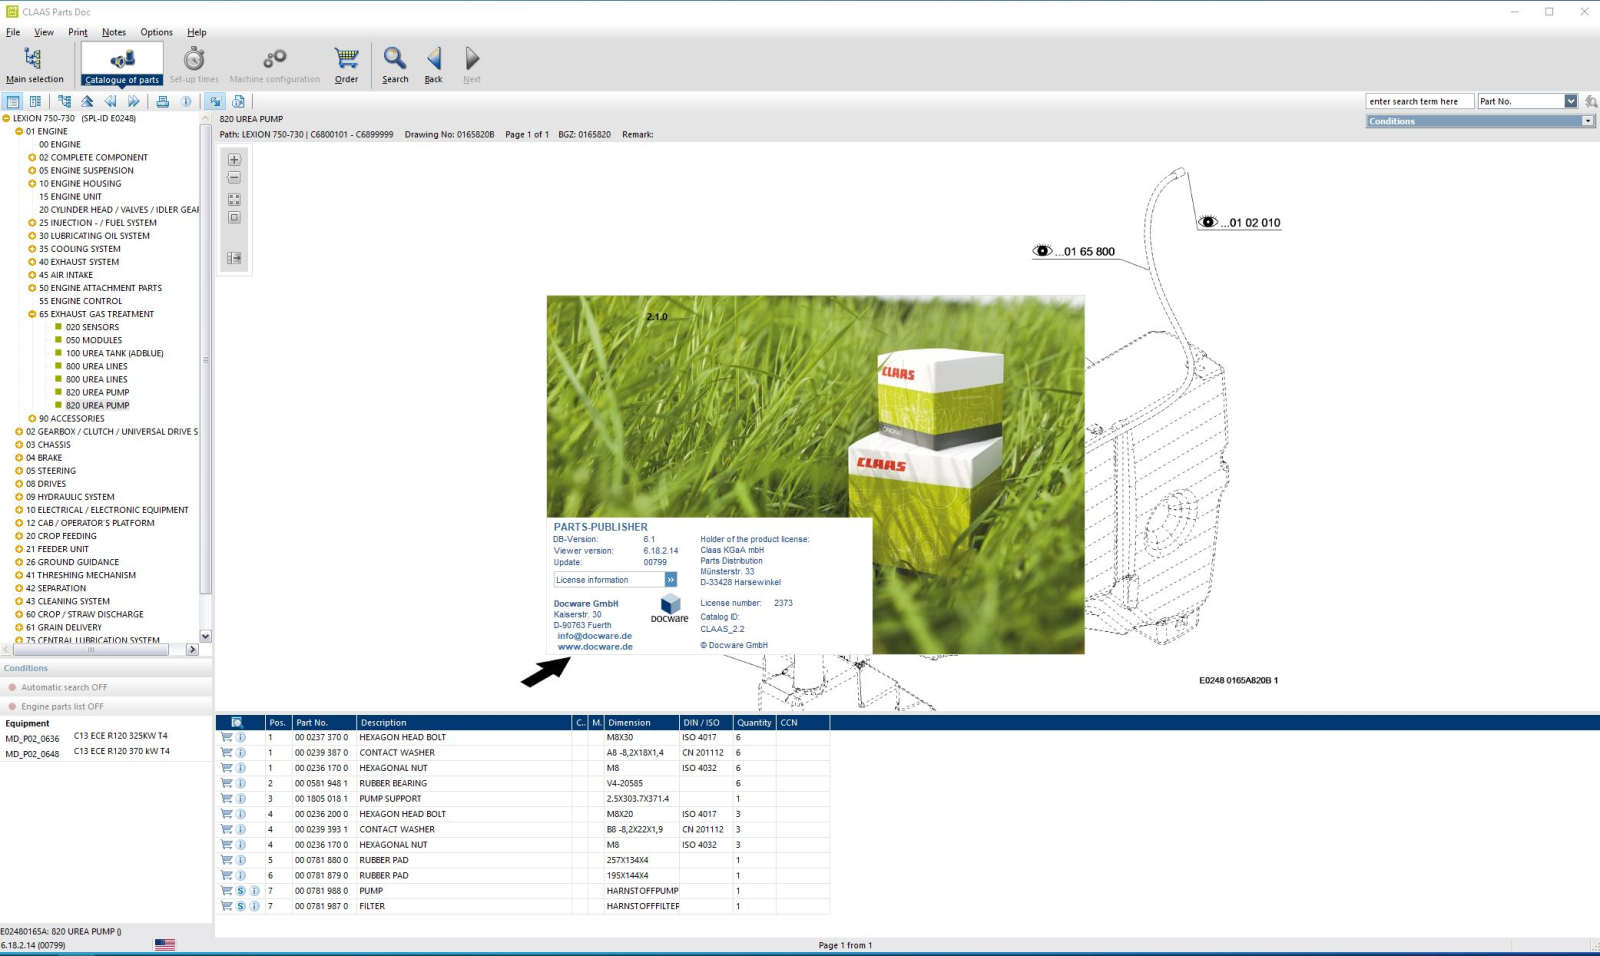Expand 12 CAB / OPERATOR'S PLATFORM node
1600x956 pixels.
click(x=19, y=523)
